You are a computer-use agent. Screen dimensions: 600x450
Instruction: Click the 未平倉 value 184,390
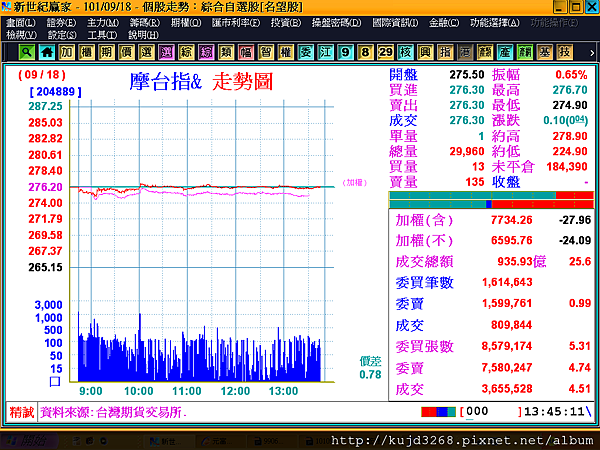(567, 167)
